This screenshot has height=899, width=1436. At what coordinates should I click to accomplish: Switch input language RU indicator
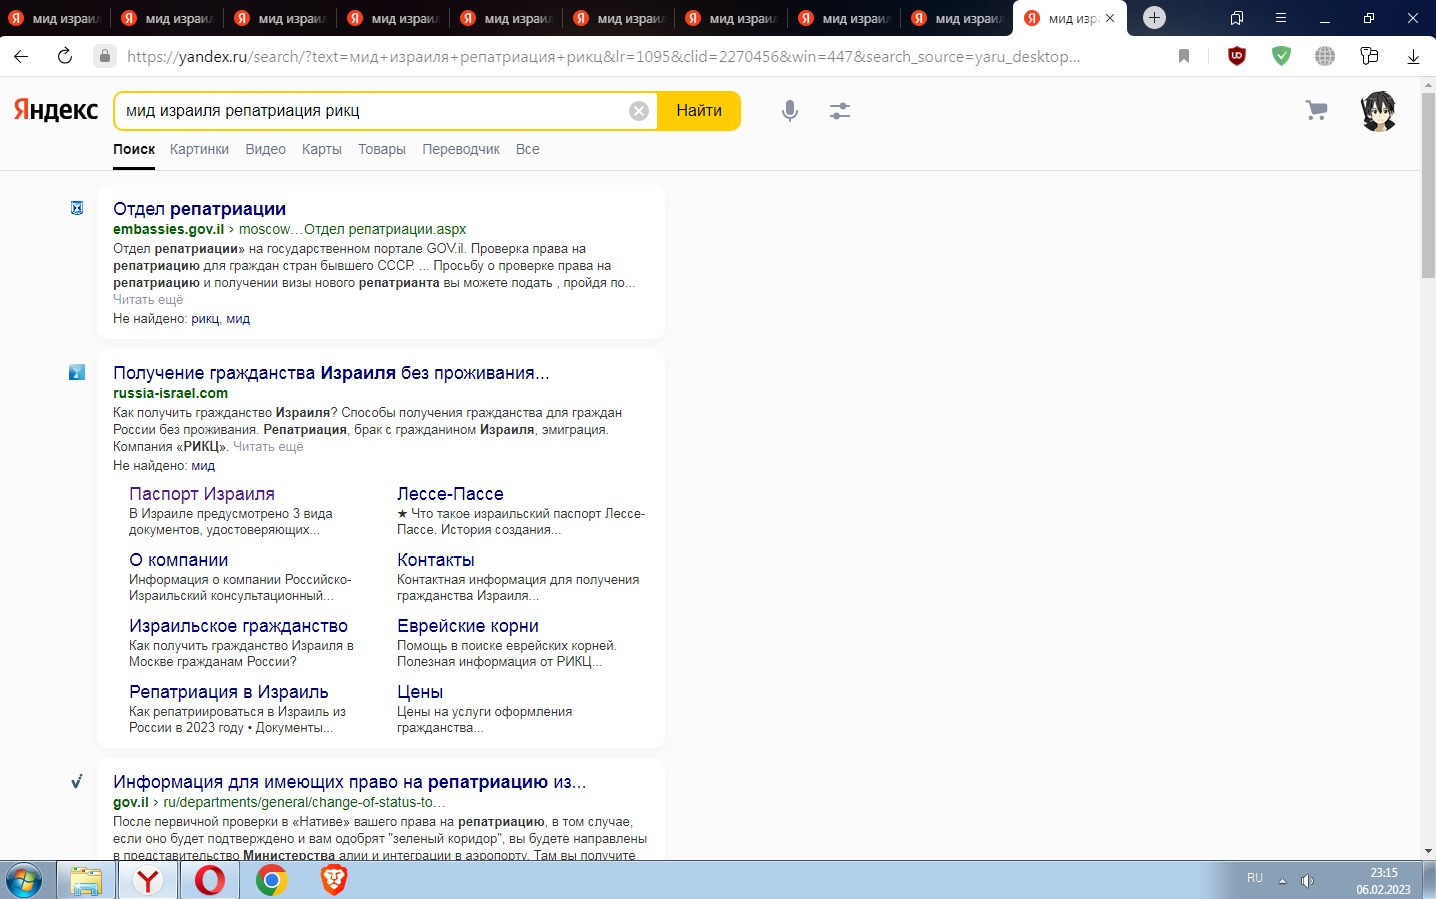(1255, 878)
